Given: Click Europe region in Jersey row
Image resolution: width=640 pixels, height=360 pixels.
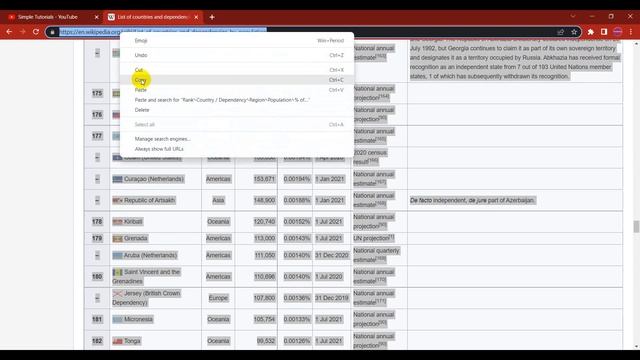Looking at the screenshot, I should (x=218, y=298).
